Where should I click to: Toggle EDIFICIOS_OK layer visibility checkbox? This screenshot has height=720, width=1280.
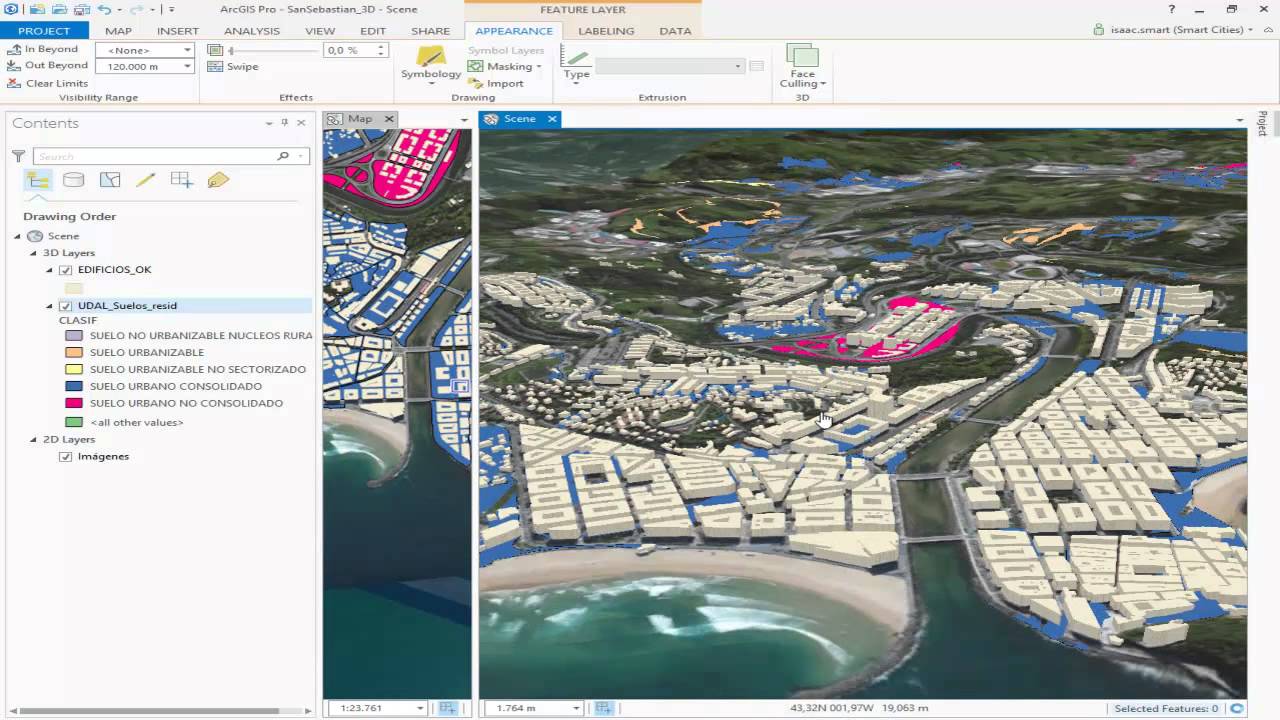tap(66, 270)
